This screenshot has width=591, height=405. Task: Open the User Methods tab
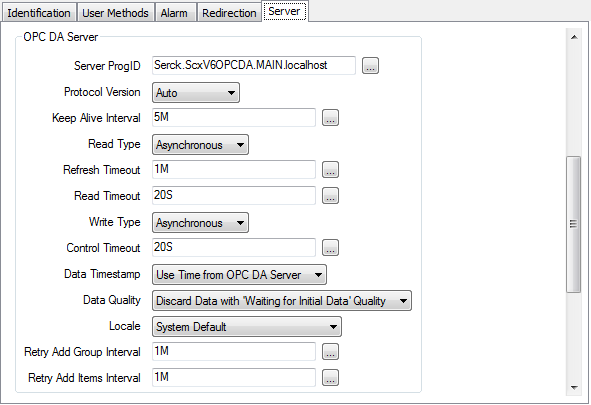[115, 13]
